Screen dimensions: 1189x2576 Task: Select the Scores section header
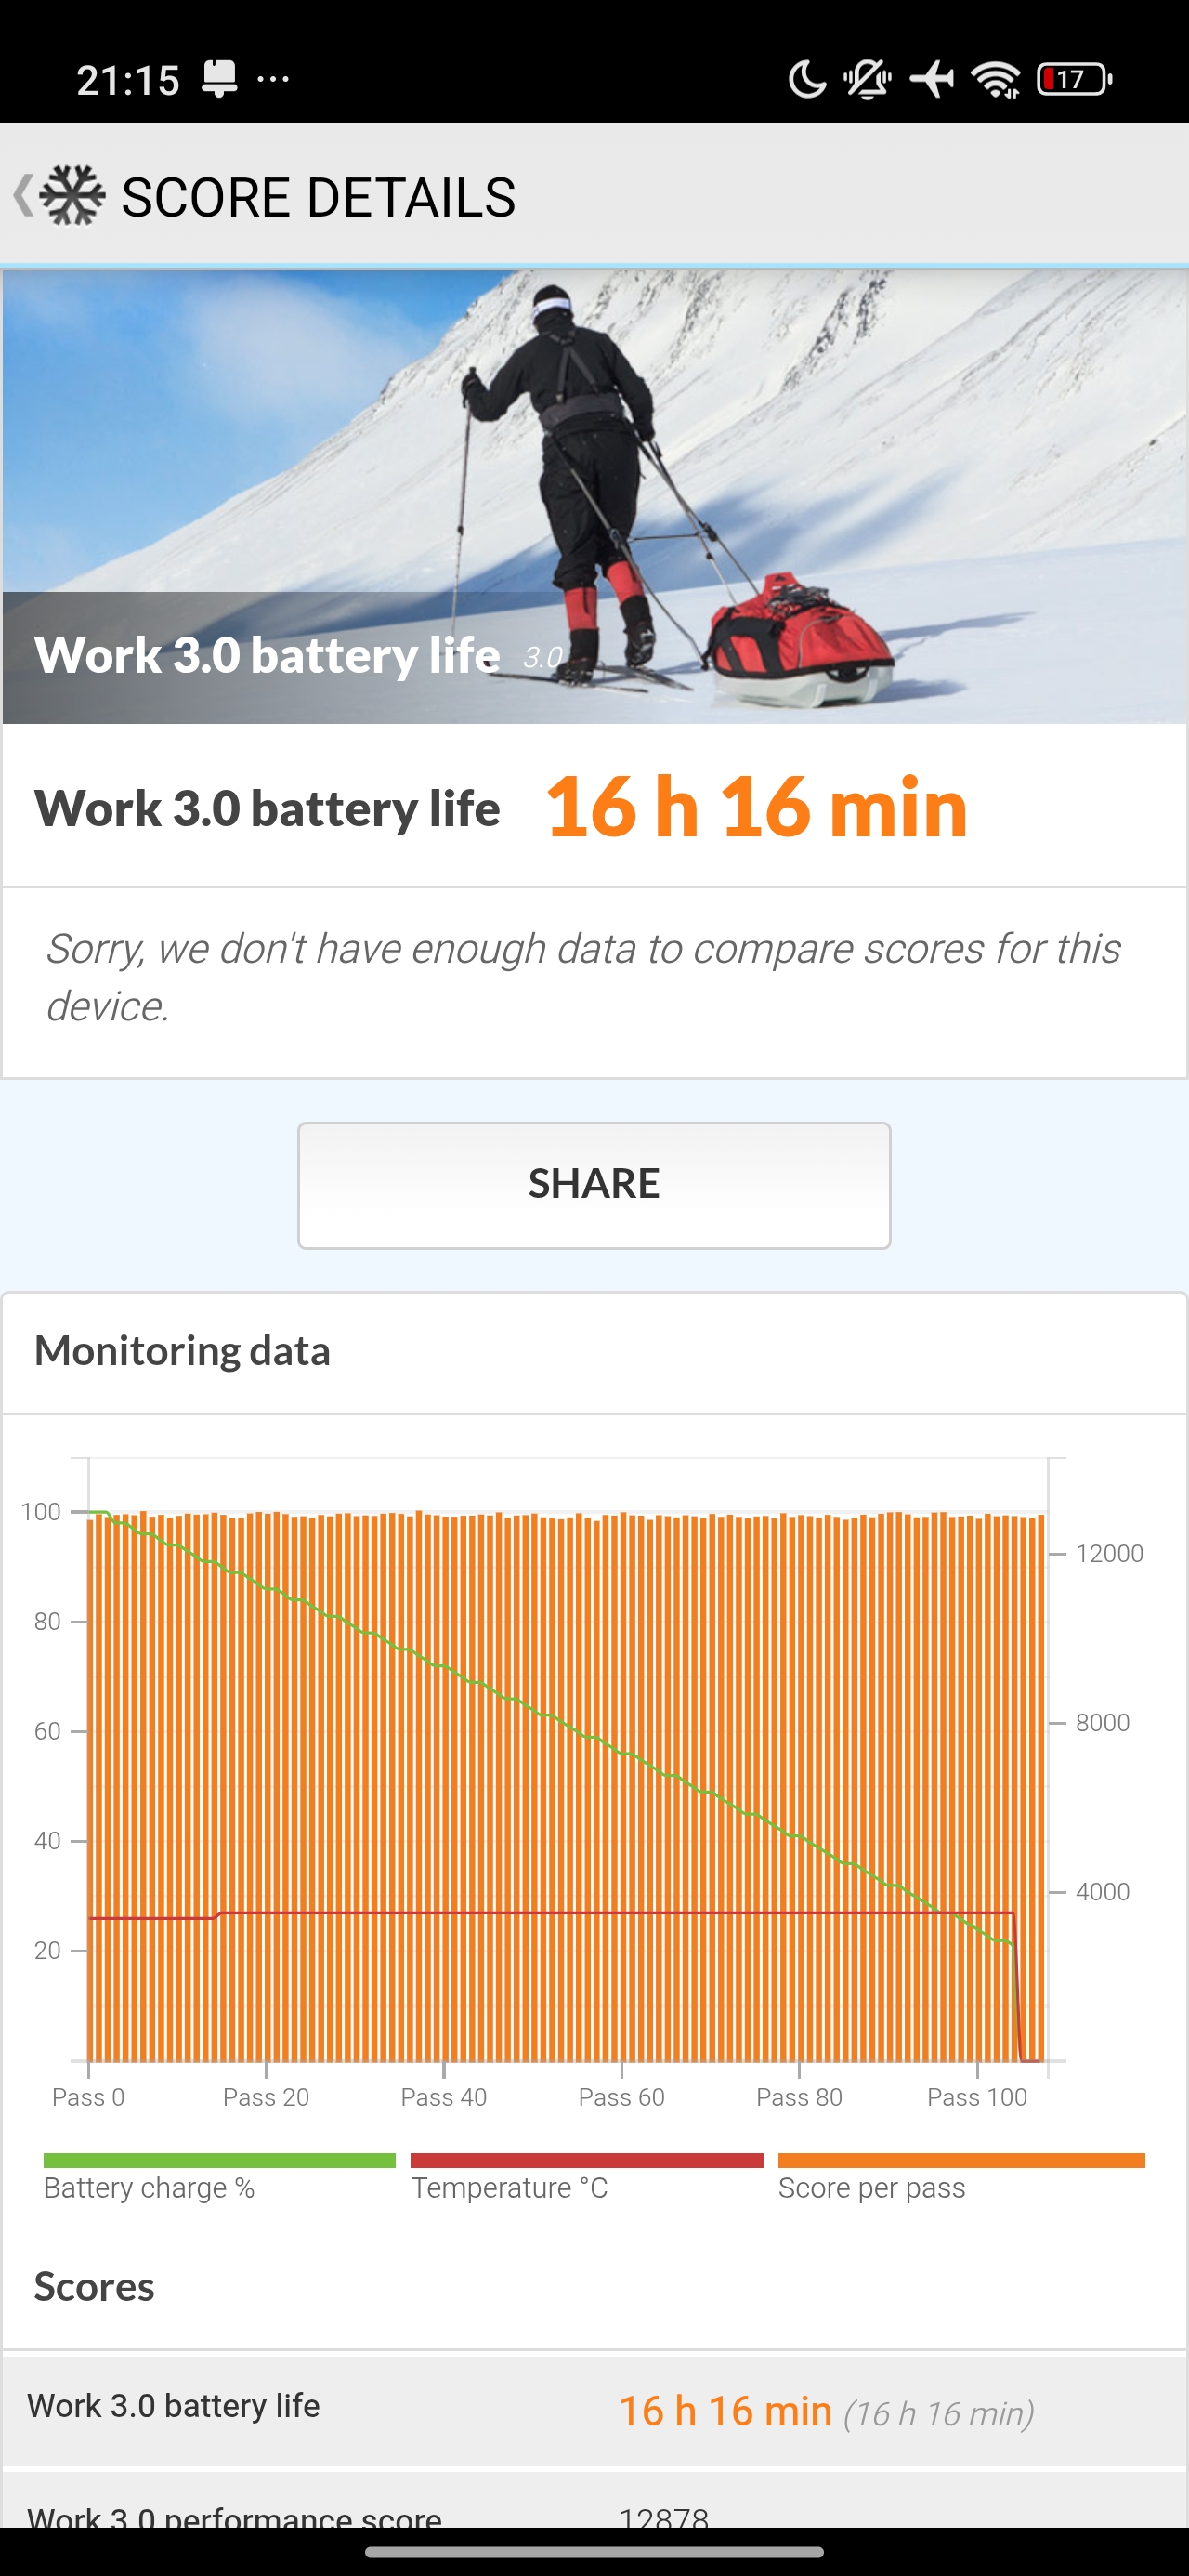[94, 2285]
